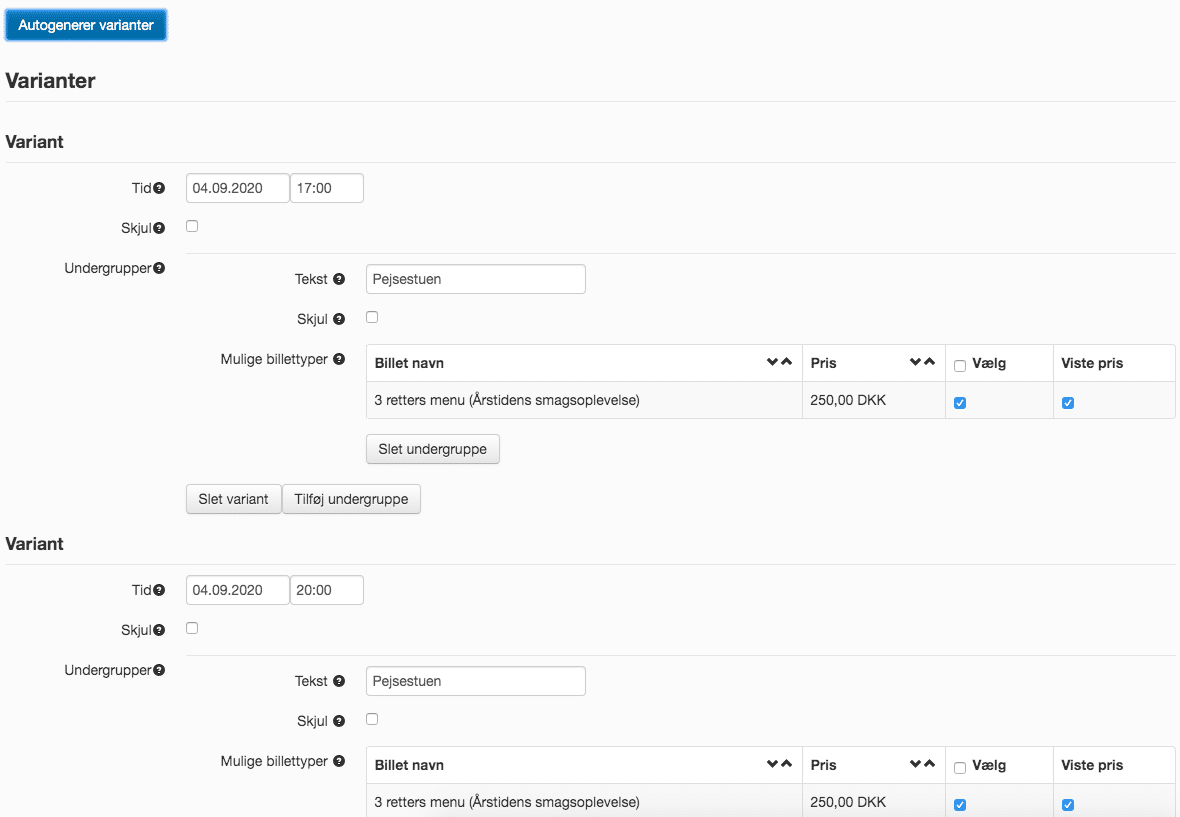The image size is (1180, 817).
Task: Click '3 retters menu' cell in 17:00 variant
Action: 584,400
